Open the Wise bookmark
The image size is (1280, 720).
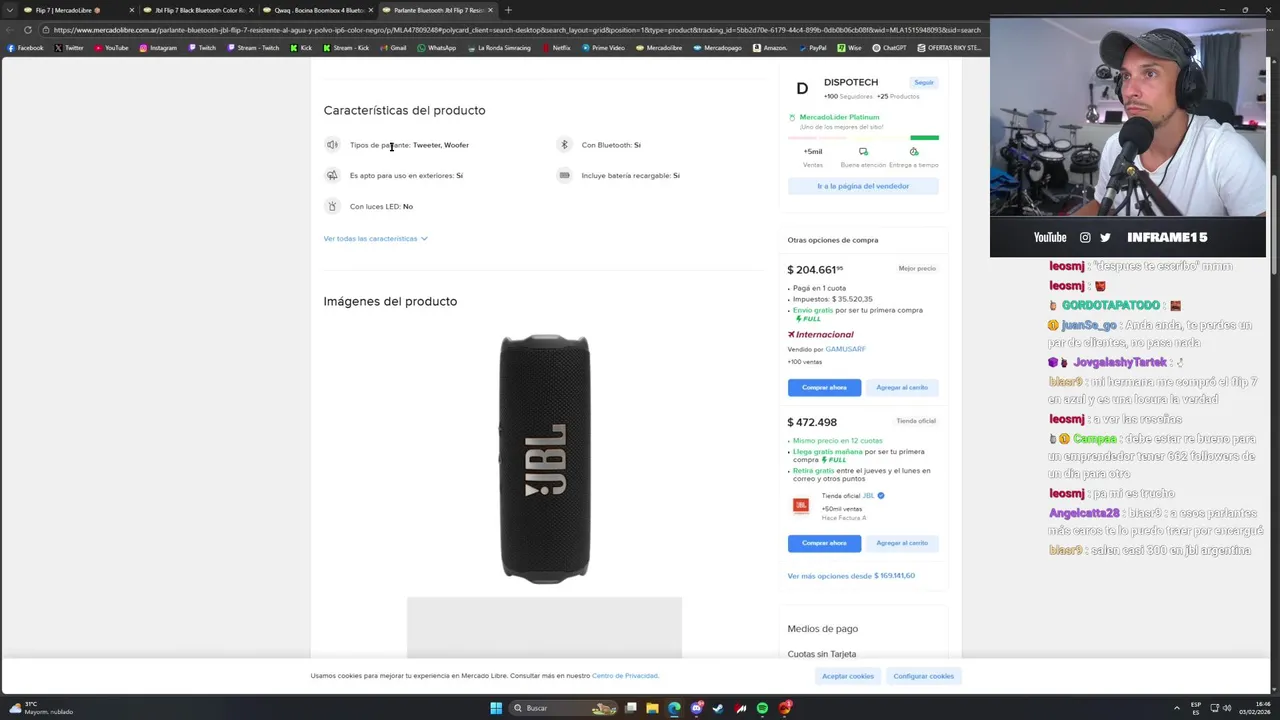coord(850,48)
